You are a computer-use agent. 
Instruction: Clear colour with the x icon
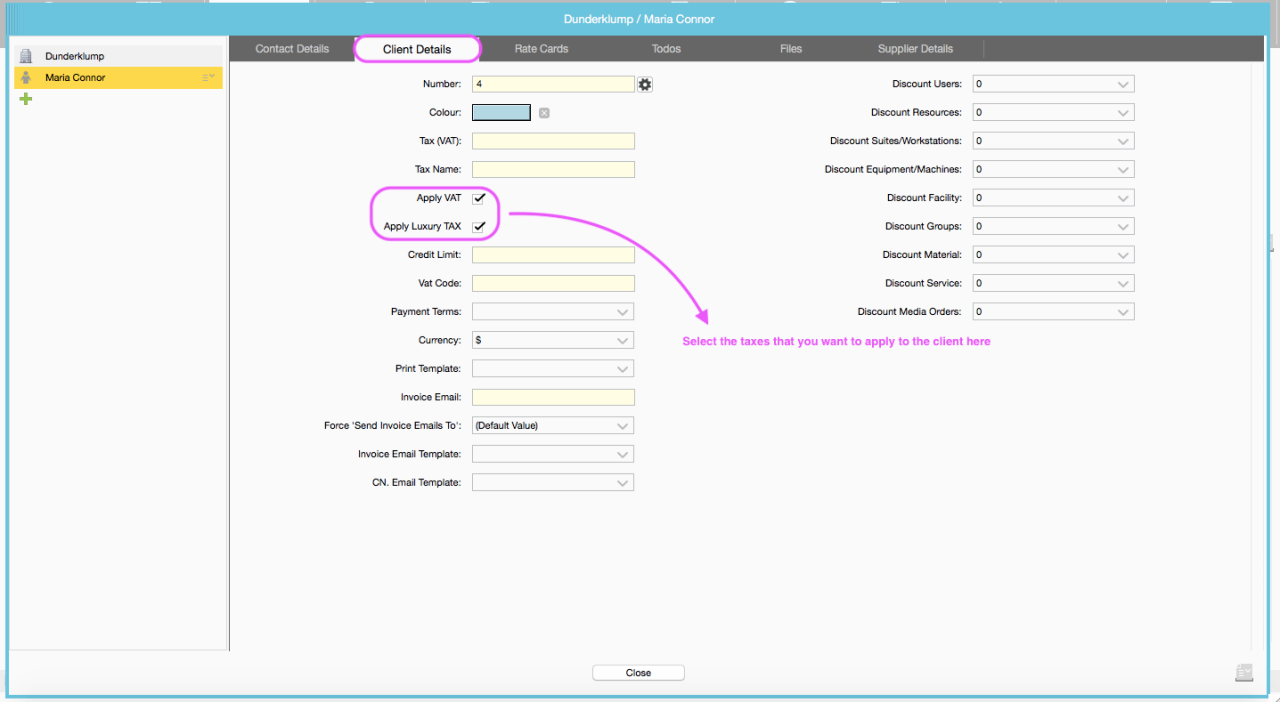click(544, 113)
